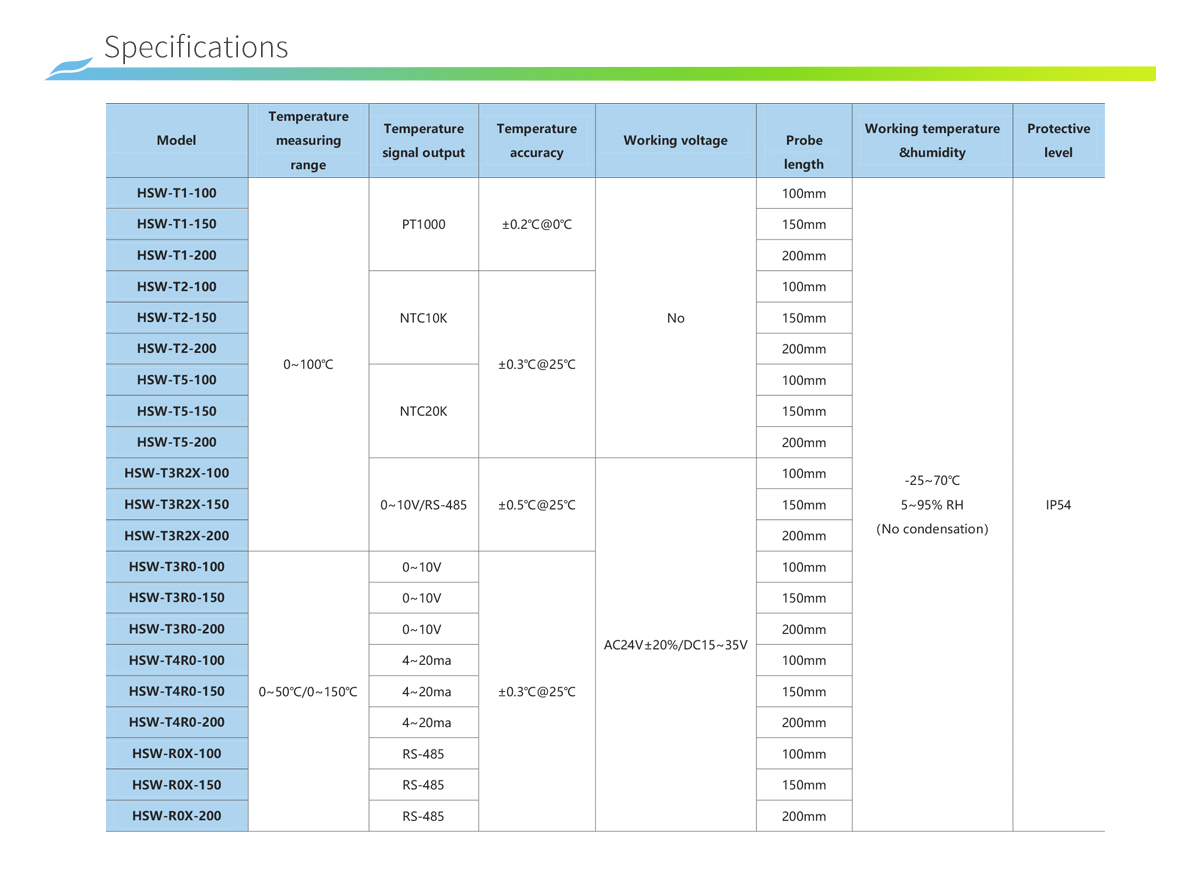Screen dimensions: 1200x870
Task: Click the Temperature signal output header
Action: click(x=423, y=141)
